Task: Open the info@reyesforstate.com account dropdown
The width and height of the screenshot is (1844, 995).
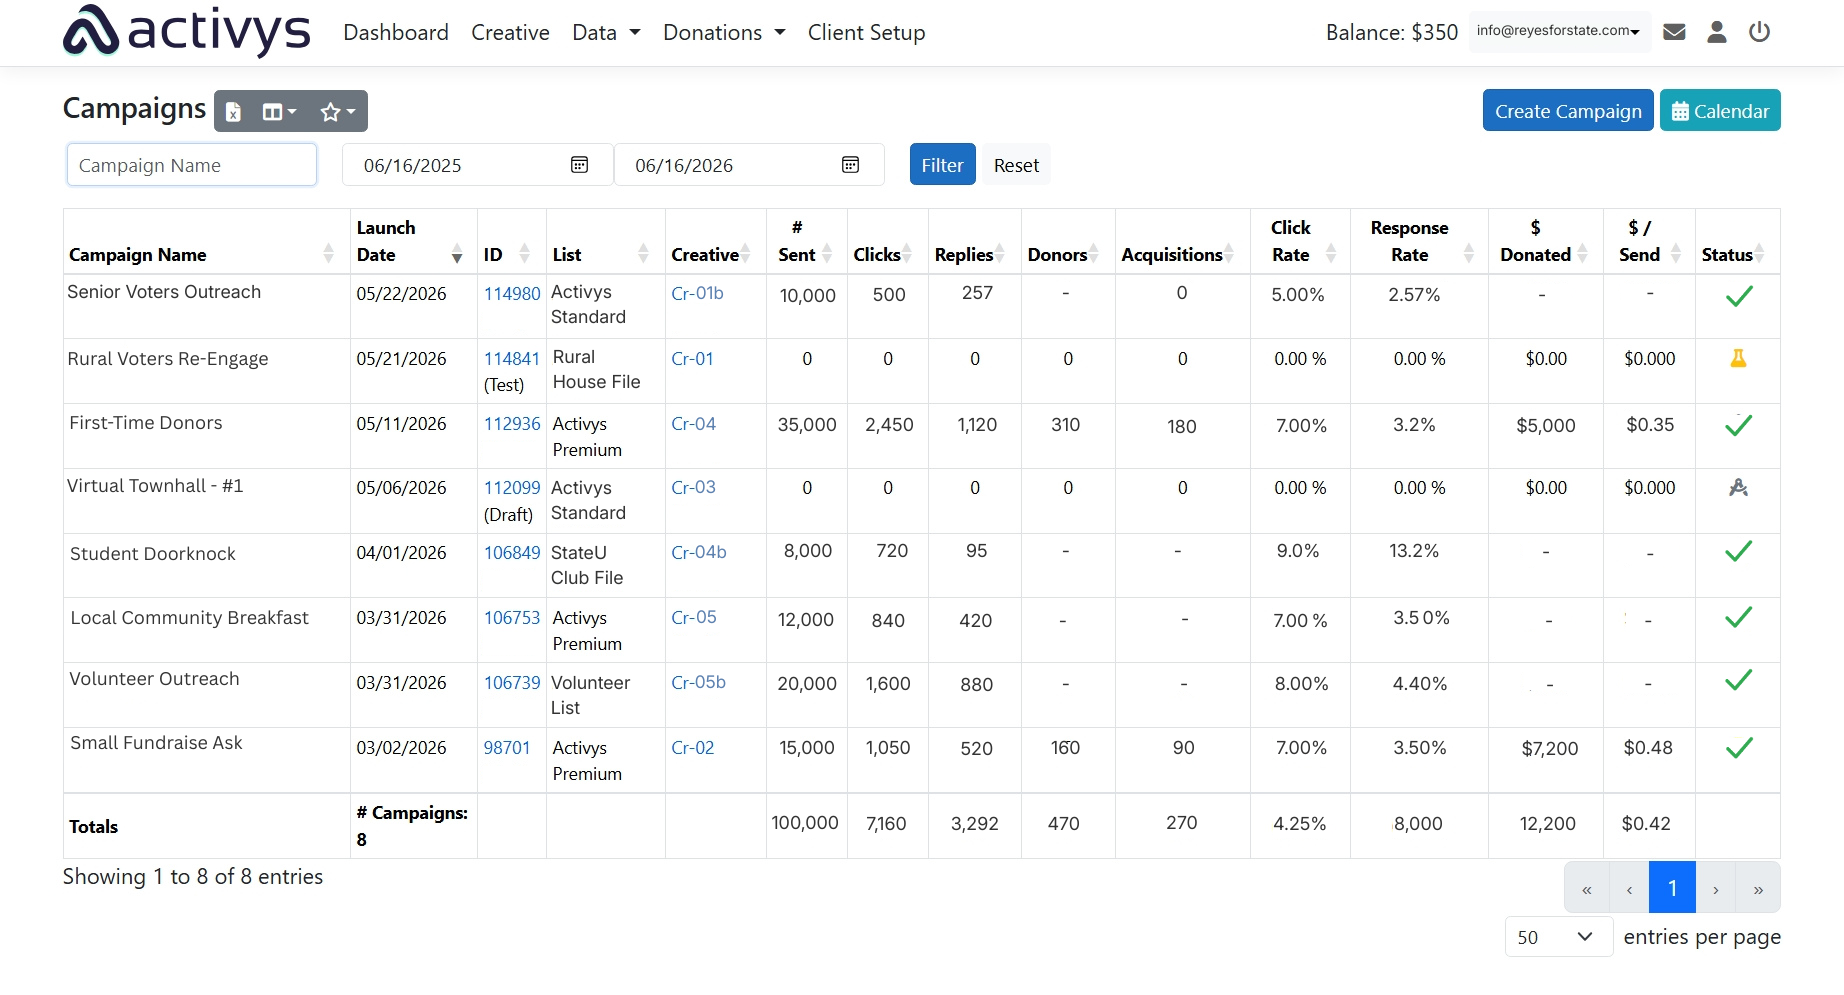Action: (1559, 31)
